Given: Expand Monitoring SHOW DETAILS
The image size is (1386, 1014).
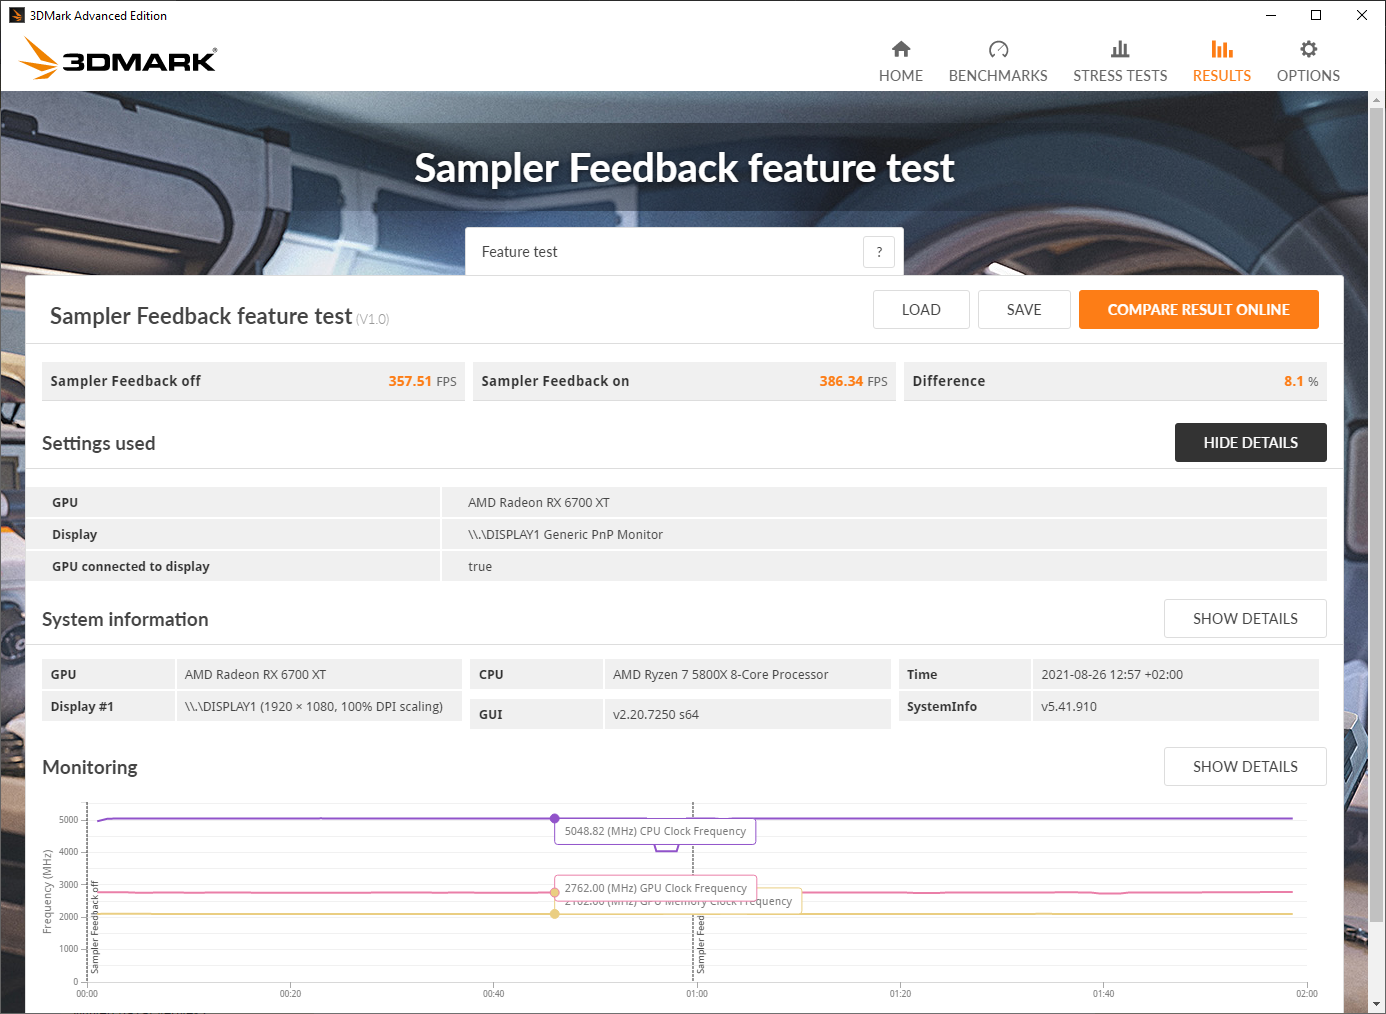Looking at the screenshot, I should pyautogui.click(x=1245, y=767).
